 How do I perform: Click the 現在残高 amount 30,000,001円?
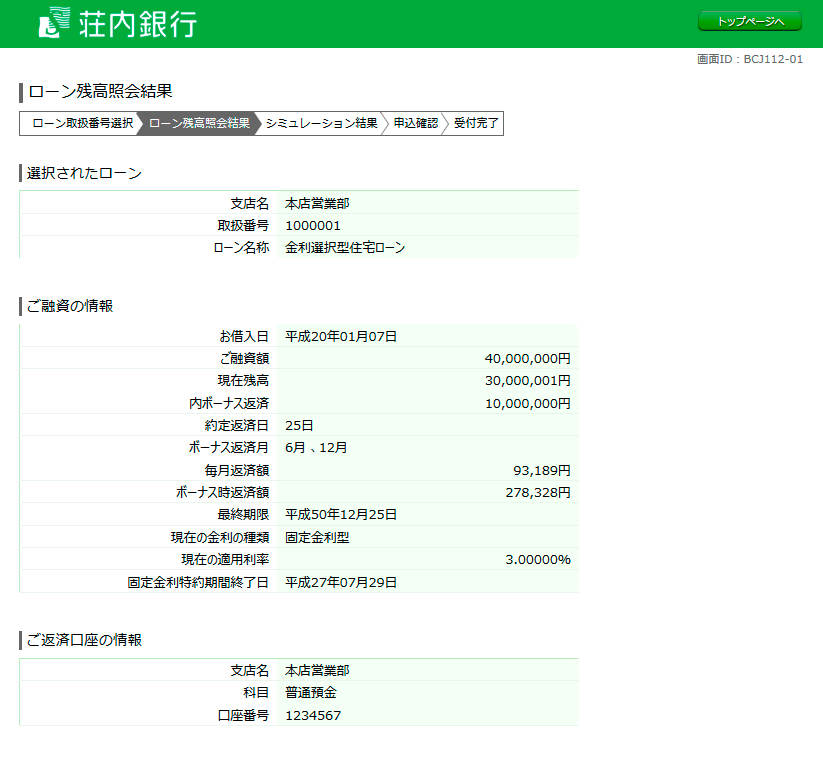[x=527, y=380]
